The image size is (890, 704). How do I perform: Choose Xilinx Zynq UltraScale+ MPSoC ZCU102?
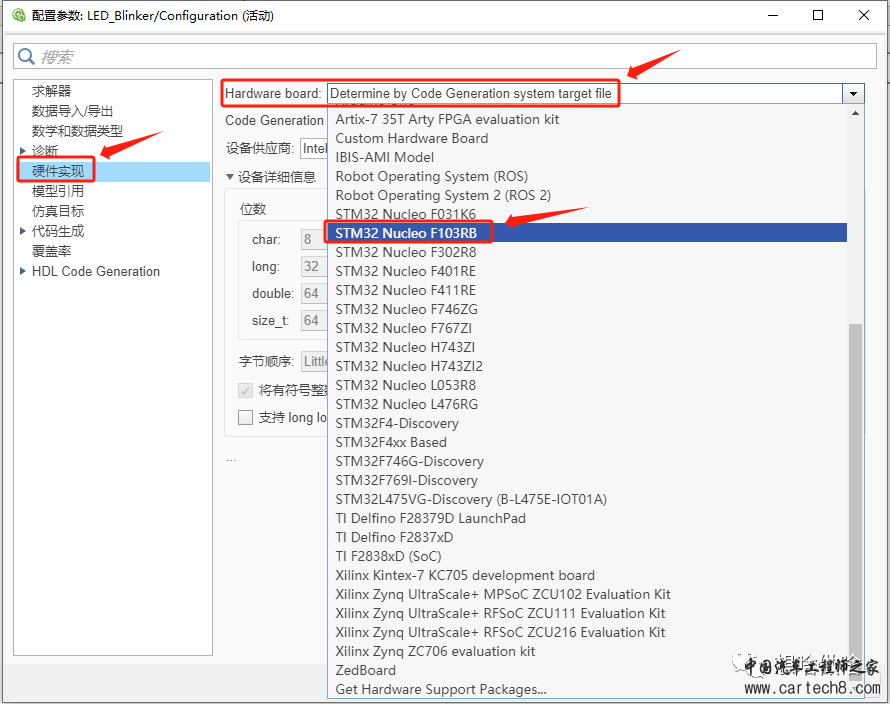[x=587, y=594]
